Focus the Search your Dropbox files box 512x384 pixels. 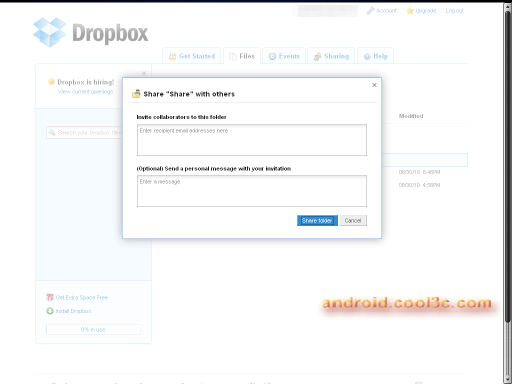pyautogui.click(x=84, y=133)
